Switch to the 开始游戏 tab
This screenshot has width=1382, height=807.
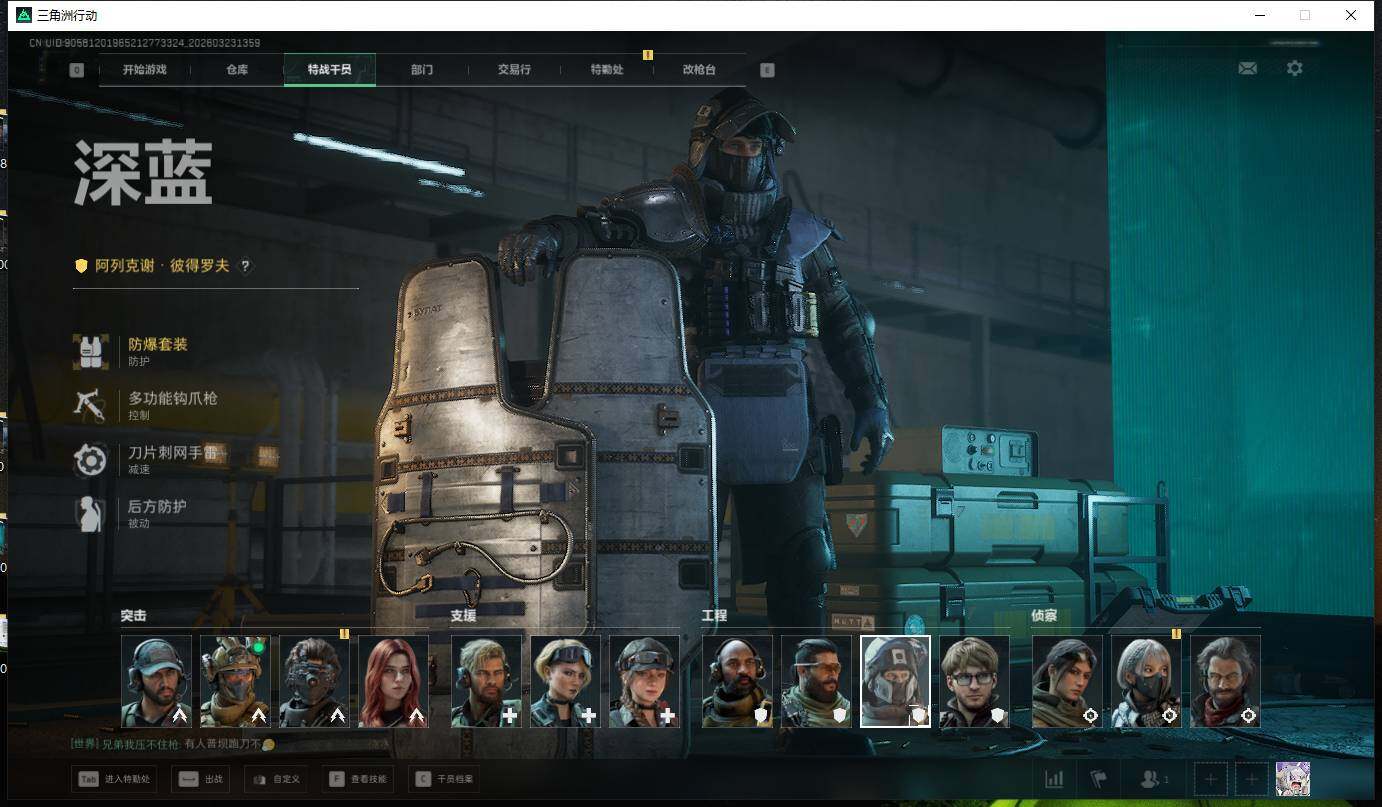pyautogui.click(x=145, y=70)
